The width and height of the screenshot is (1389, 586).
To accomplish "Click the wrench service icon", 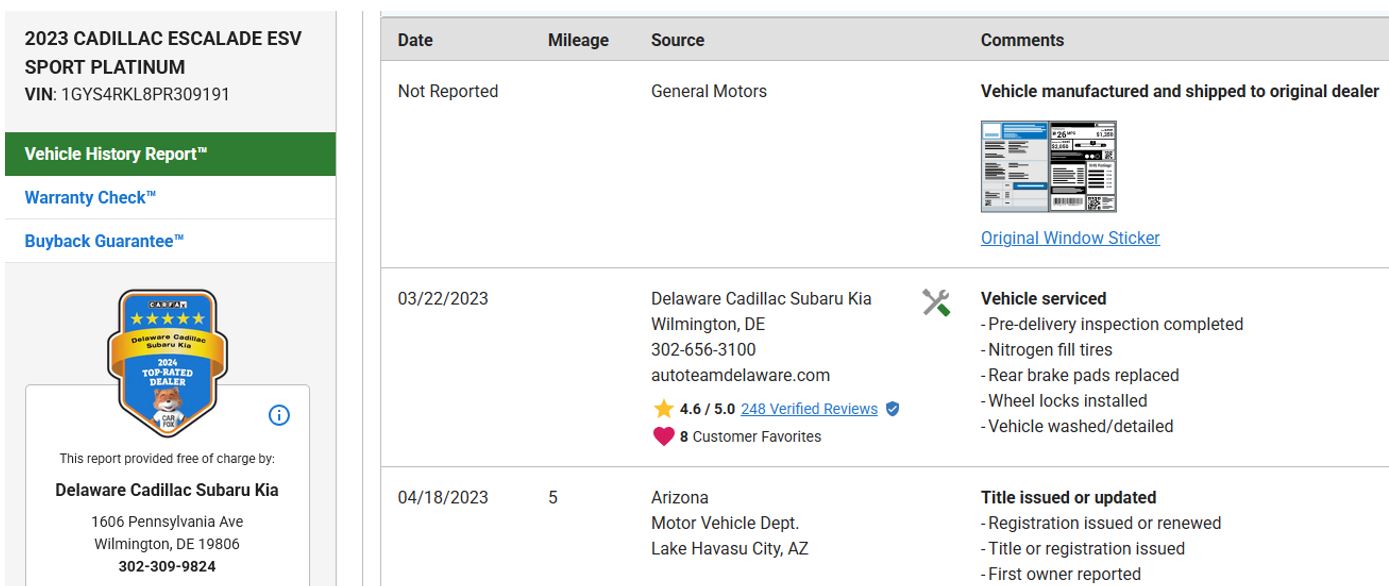I will 936,302.
